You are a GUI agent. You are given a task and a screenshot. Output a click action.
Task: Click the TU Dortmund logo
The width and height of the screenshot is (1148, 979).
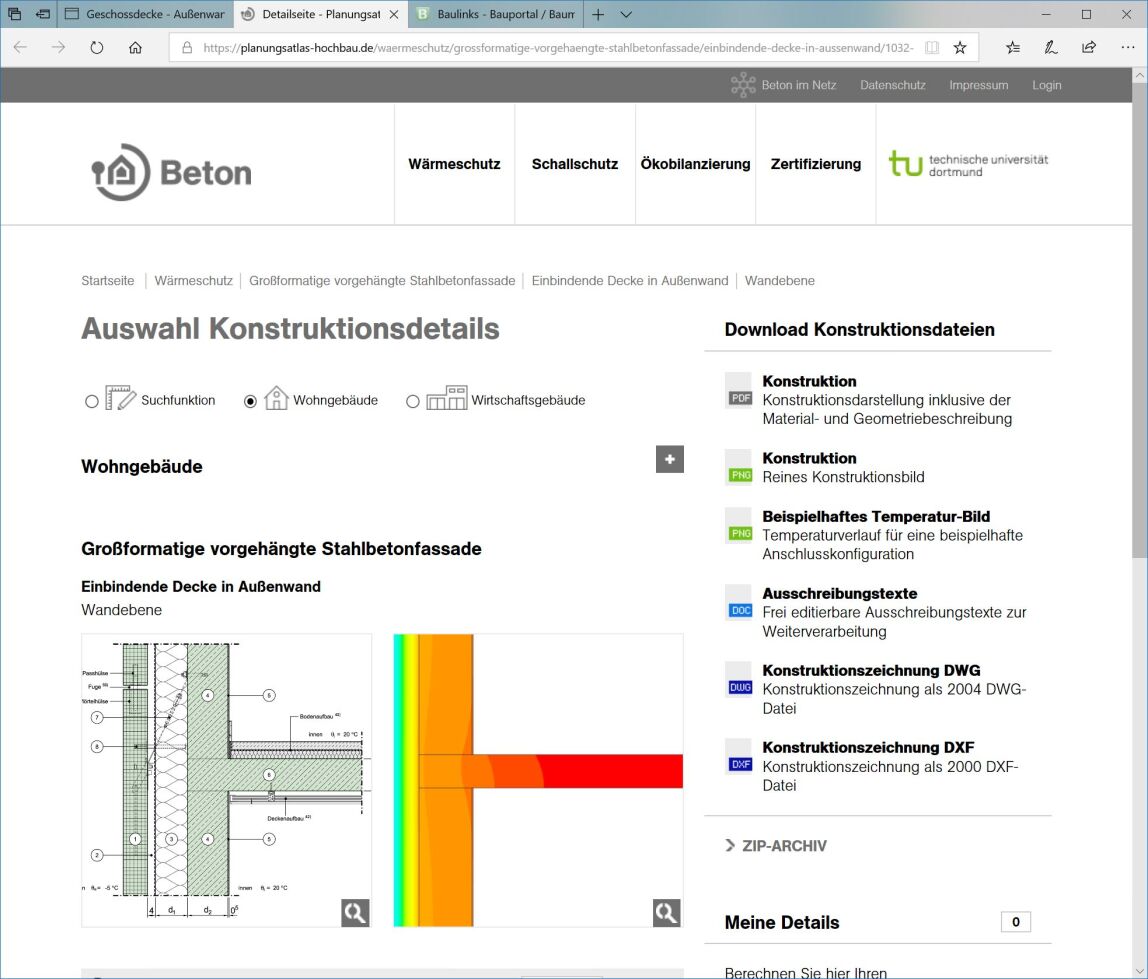pyautogui.click(x=968, y=164)
